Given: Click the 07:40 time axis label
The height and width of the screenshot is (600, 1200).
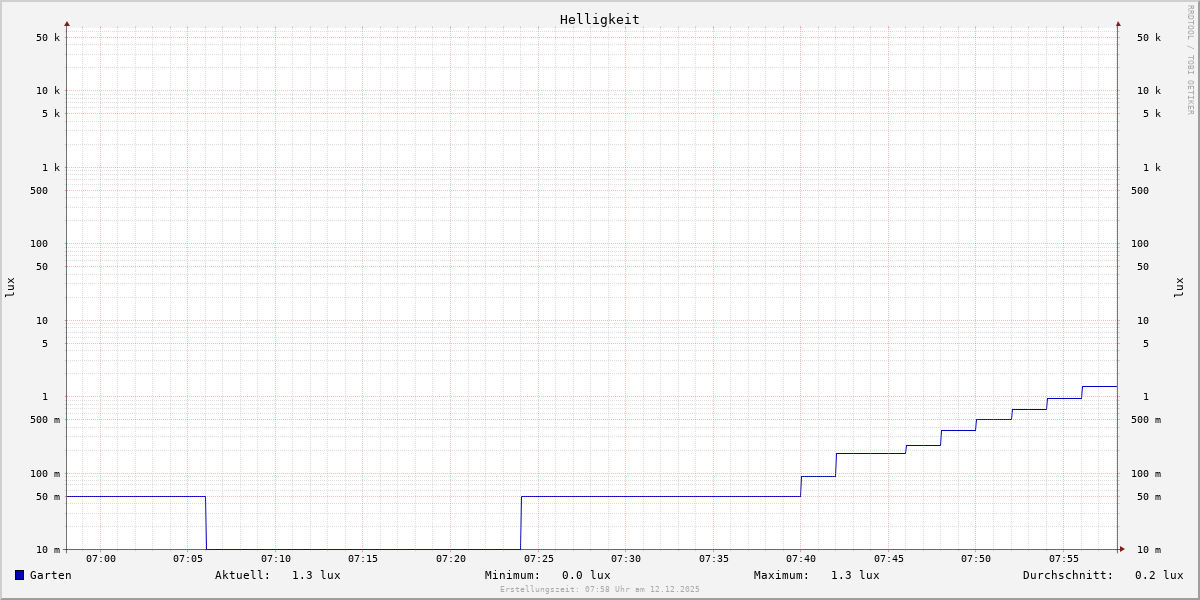Looking at the screenshot, I should click(x=801, y=559).
